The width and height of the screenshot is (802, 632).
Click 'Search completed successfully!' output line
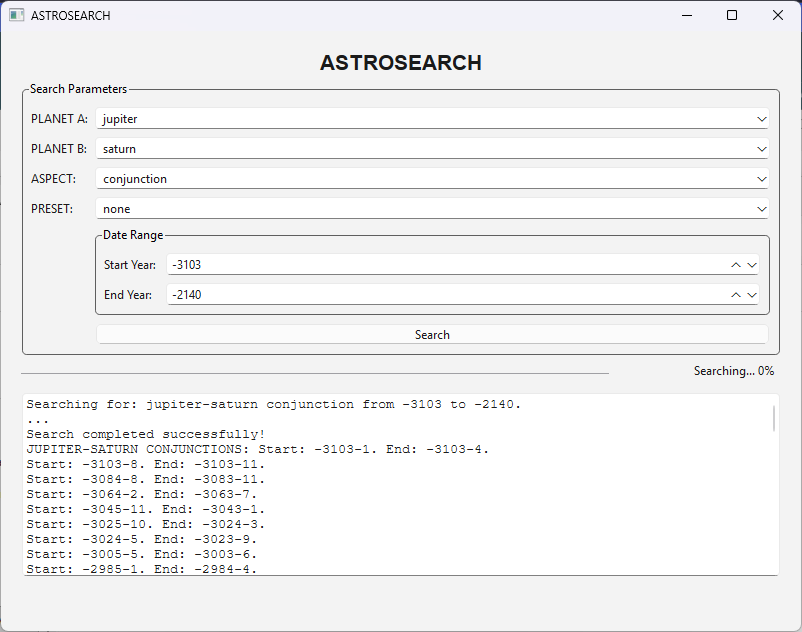click(x=146, y=434)
